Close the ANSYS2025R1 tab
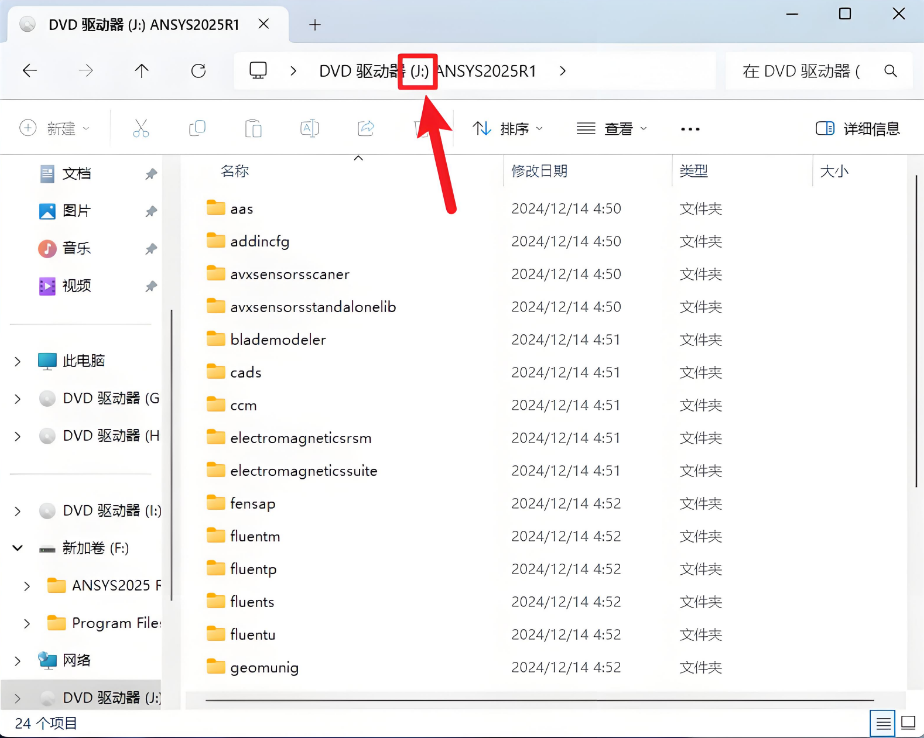 pyautogui.click(x=264, y=24)
